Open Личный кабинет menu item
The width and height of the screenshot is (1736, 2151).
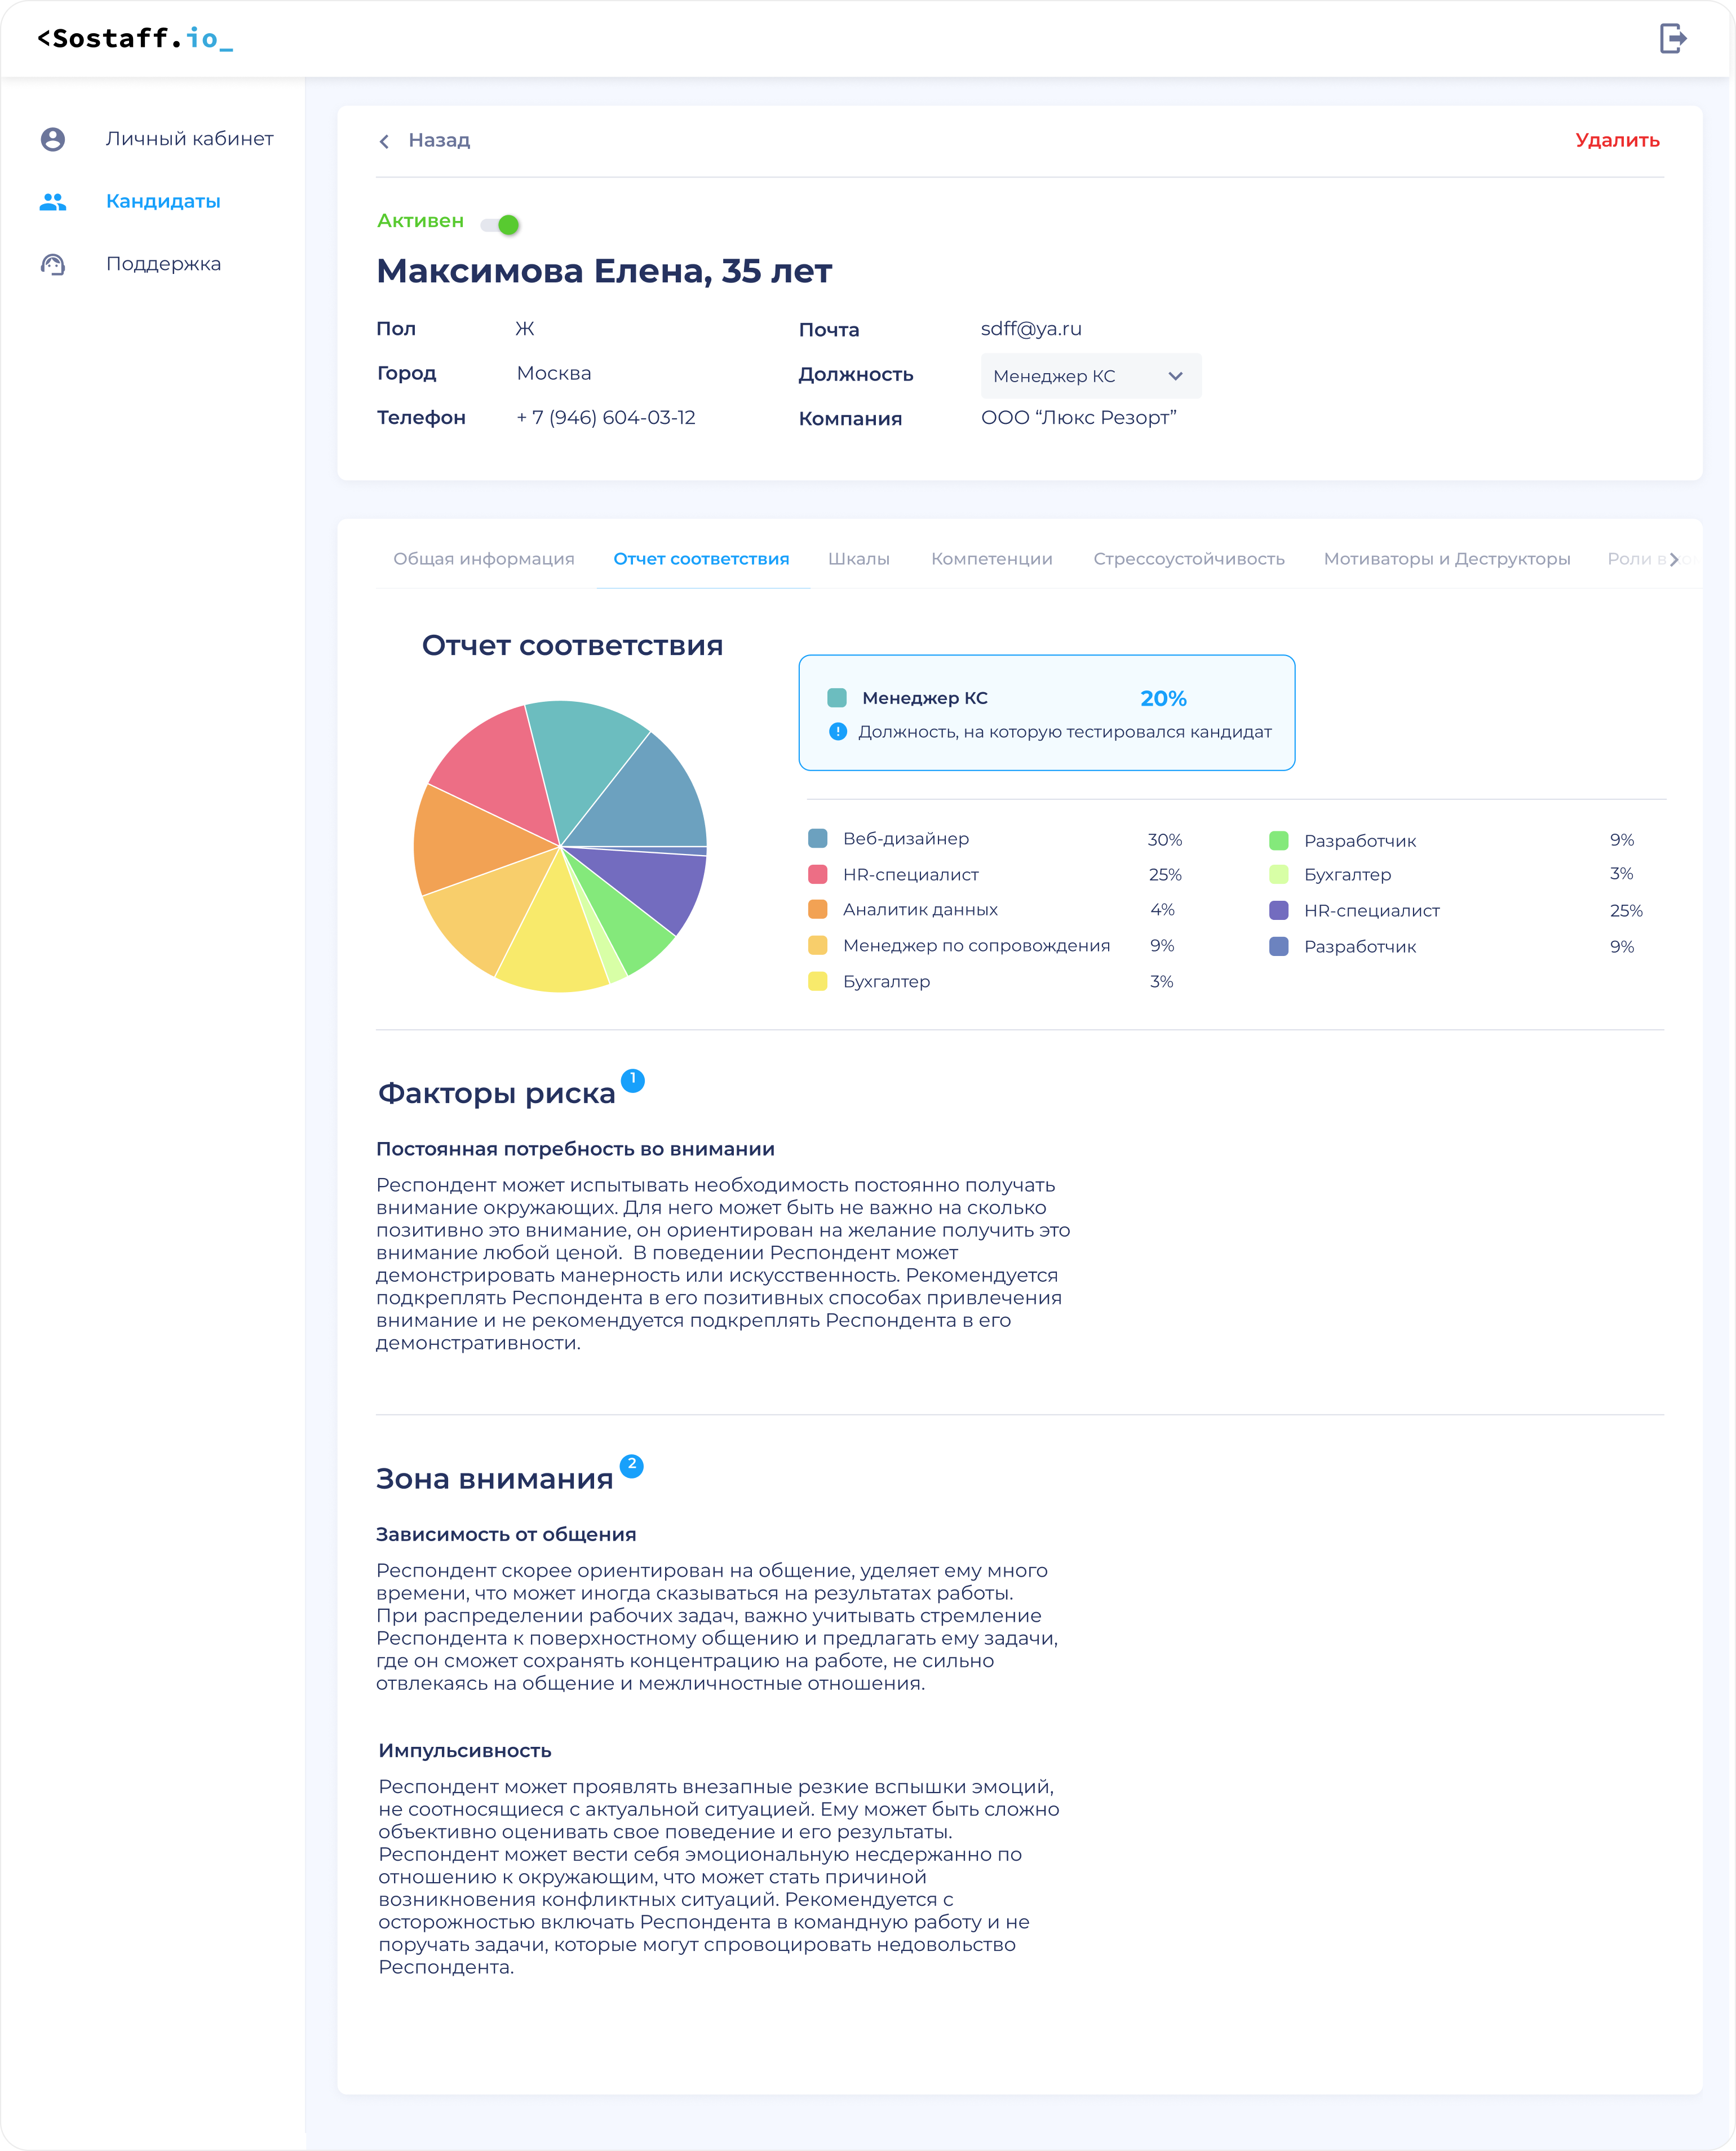[x=190, y=139]
